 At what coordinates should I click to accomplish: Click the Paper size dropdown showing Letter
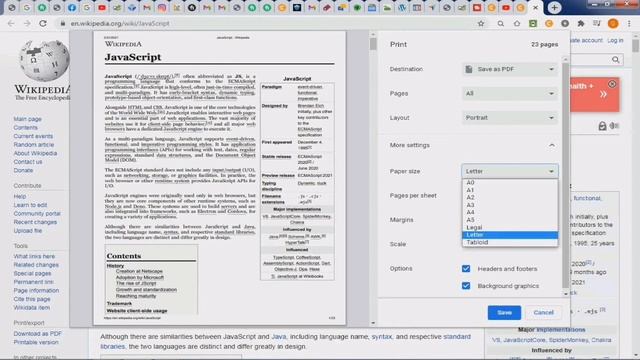click(509, 171)
